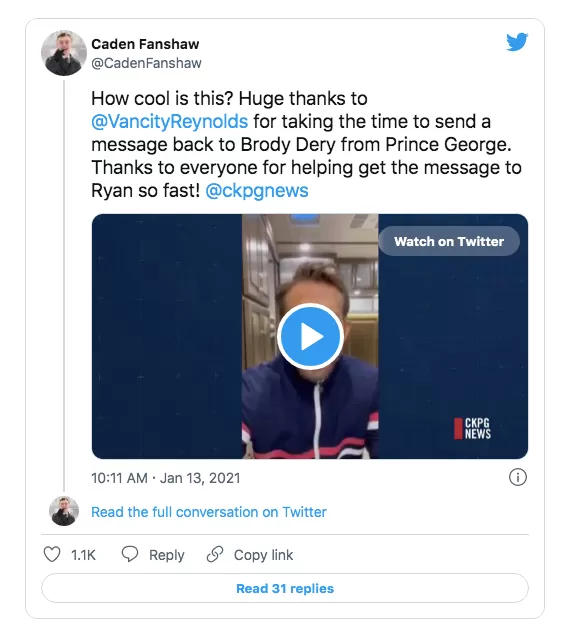Click the Copy link text label
Screen dimensions: 568x636
click(263, 555)
